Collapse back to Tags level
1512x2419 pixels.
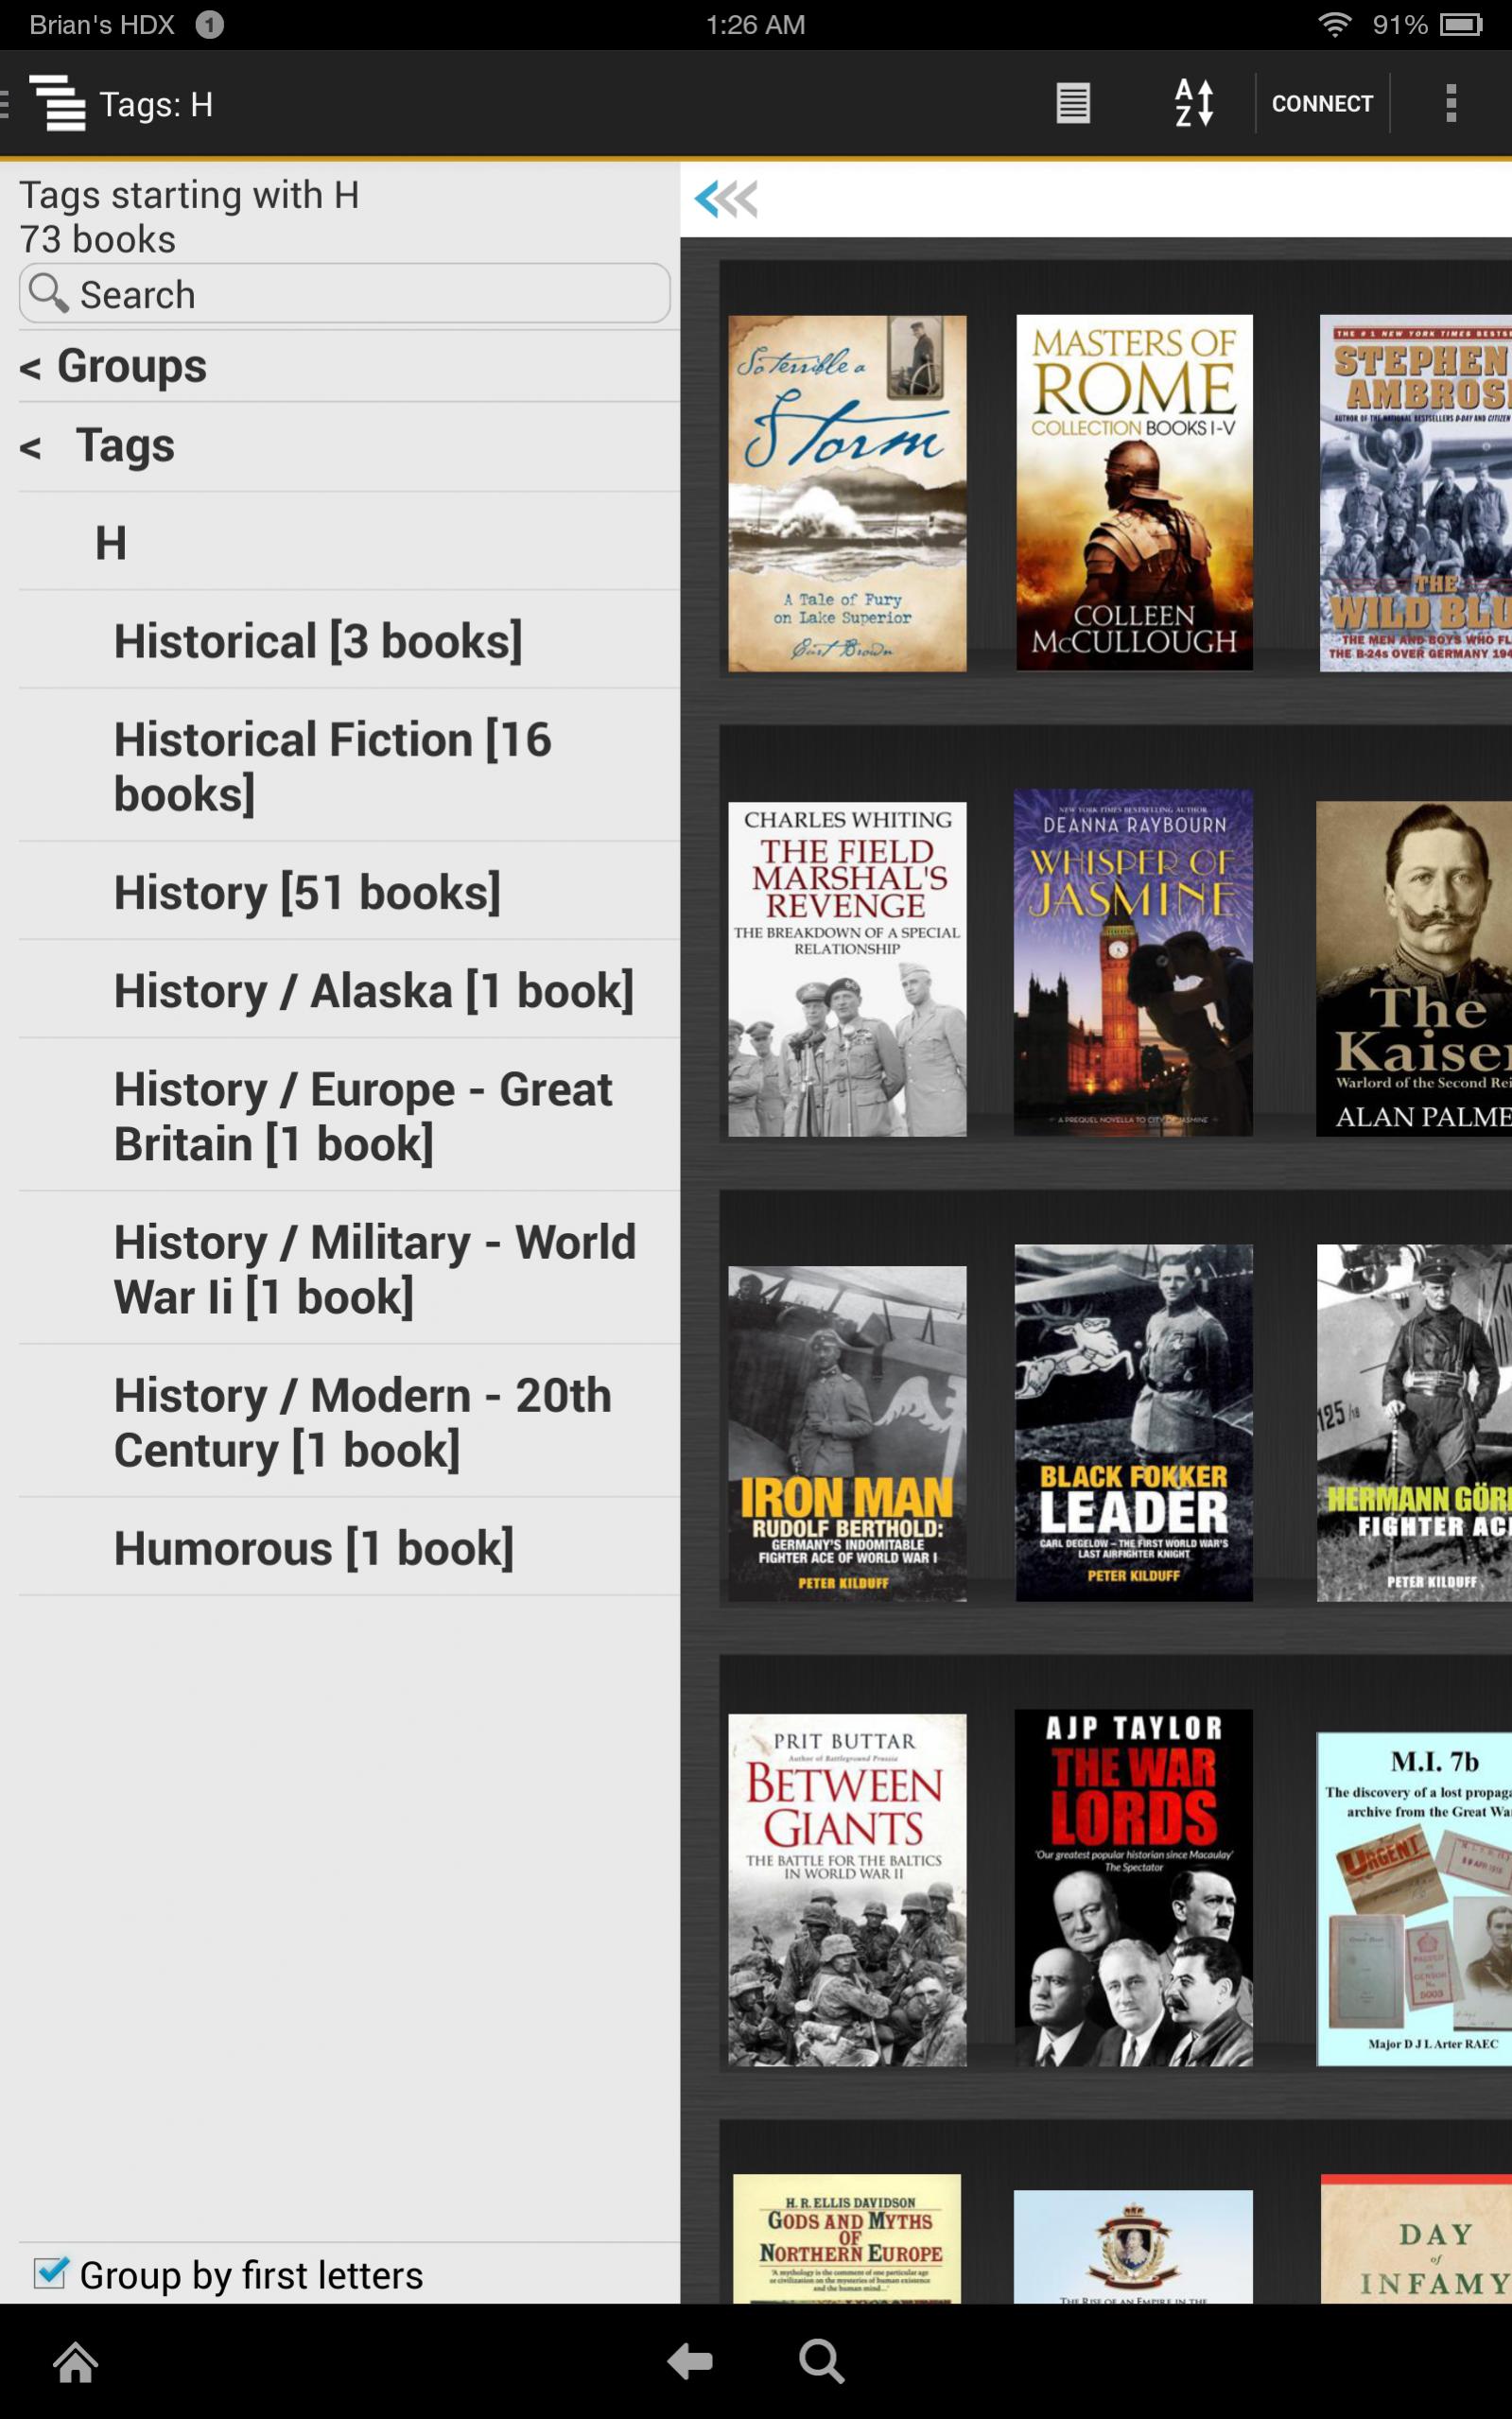(349, 446)
